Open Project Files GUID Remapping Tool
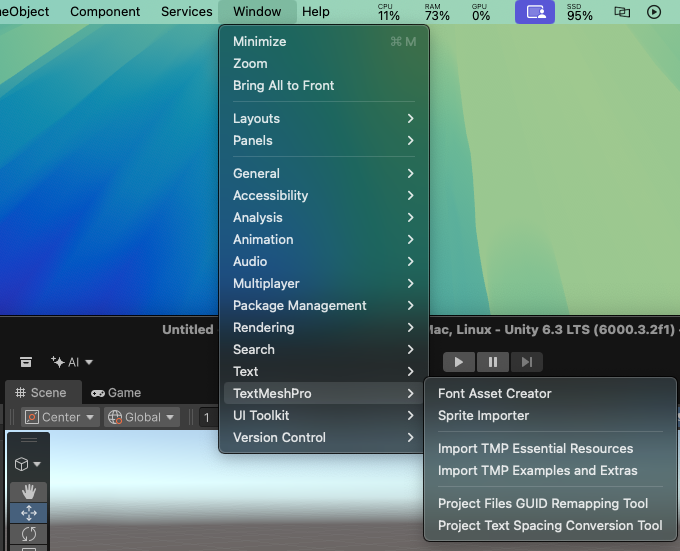Image resolution: width=680 pixels, height=551 pixels. click(x=550, y=504)
